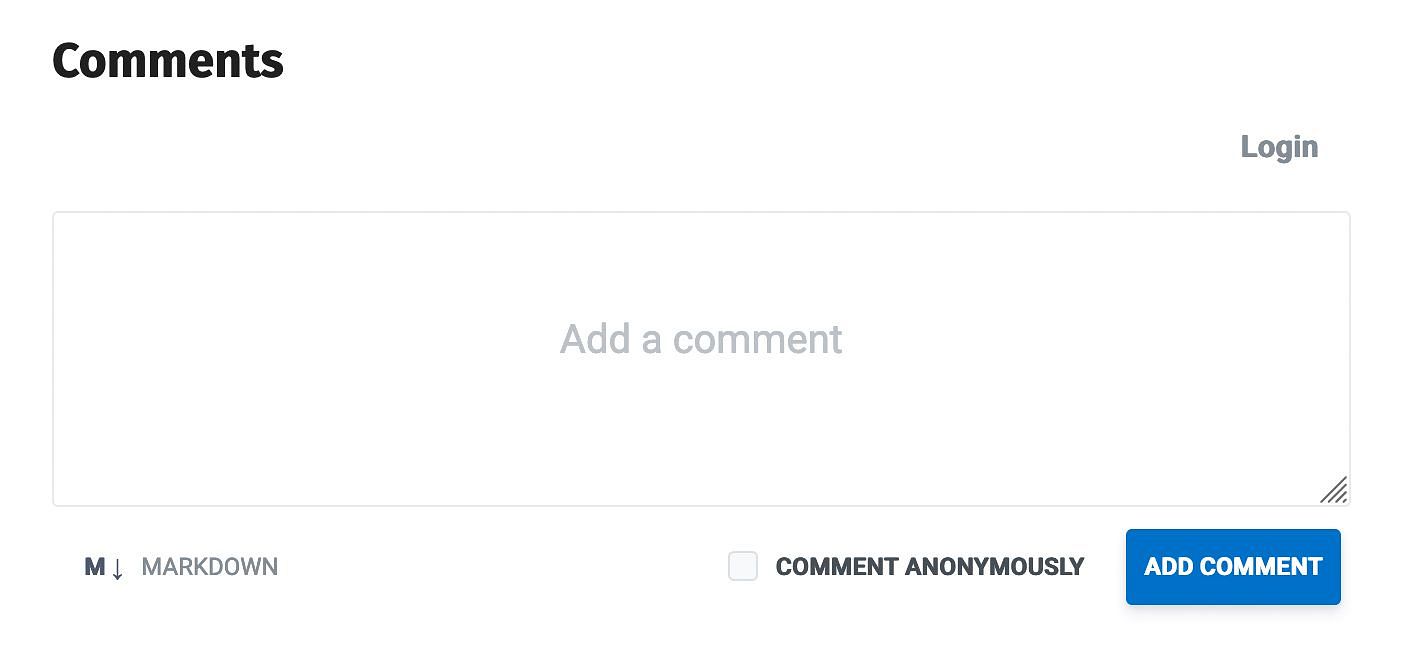Screen dimensions: 1404x646
Task: Open Login link above comment box
Action: click(x=1279, y=147)
